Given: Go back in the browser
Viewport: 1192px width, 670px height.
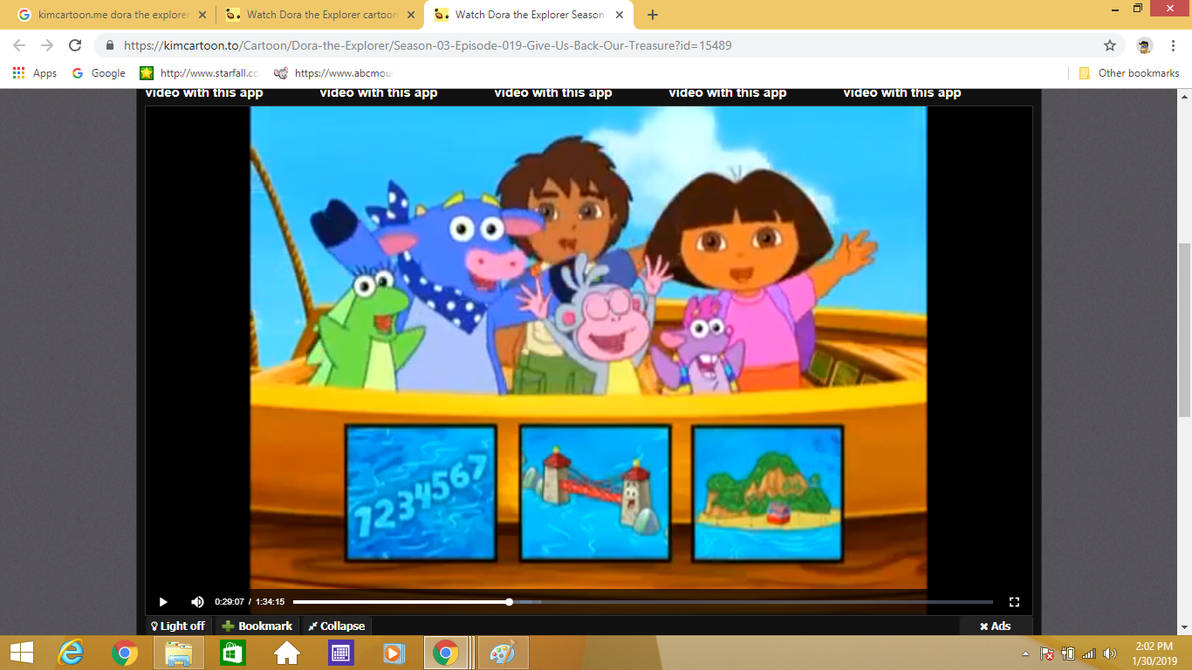Looking at the screenshot, I should (20, 46).
